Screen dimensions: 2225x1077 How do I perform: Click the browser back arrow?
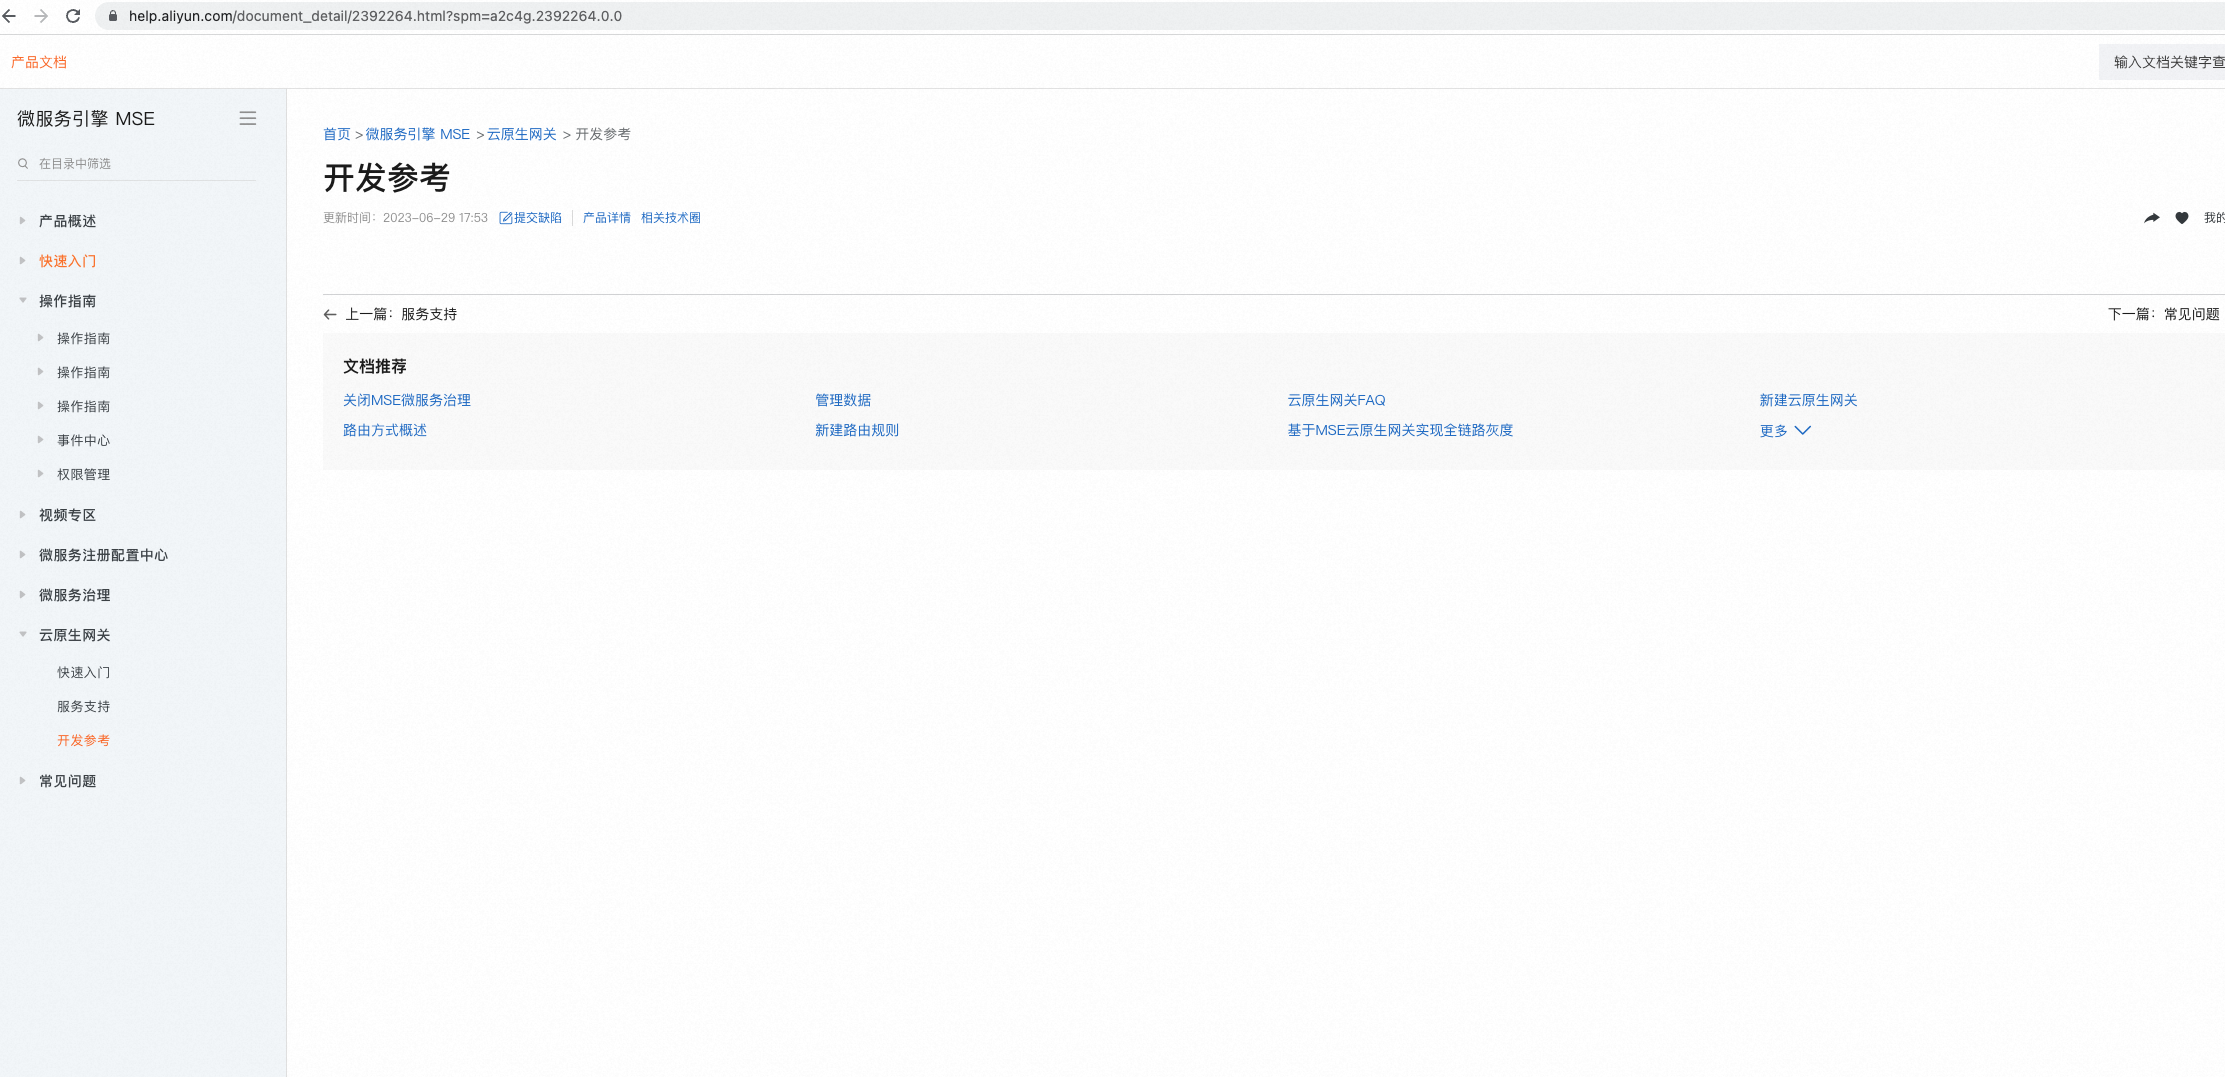(10, 16)
